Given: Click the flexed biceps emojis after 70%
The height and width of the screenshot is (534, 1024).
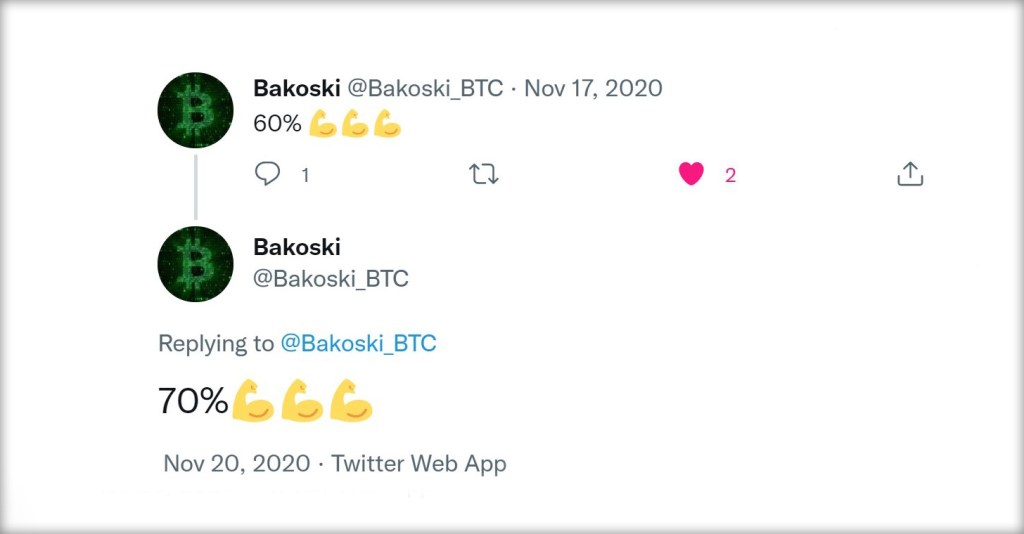Looking at the screenshot, I should pos(302,401).
